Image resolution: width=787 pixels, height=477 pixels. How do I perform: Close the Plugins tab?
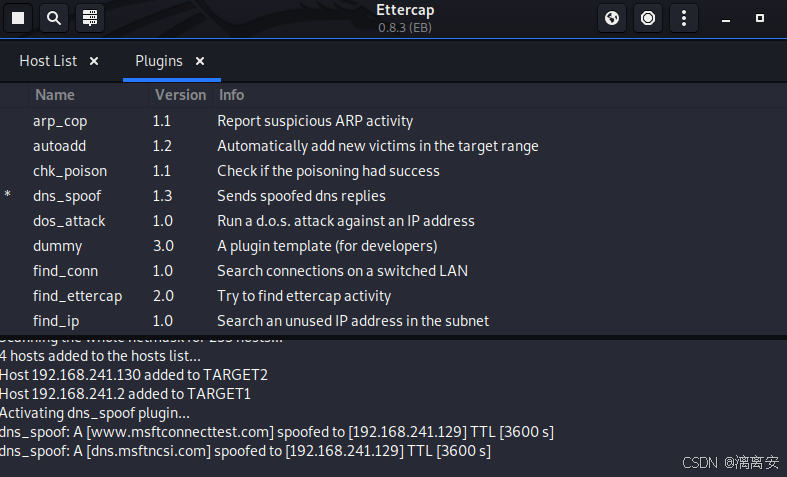200,61
